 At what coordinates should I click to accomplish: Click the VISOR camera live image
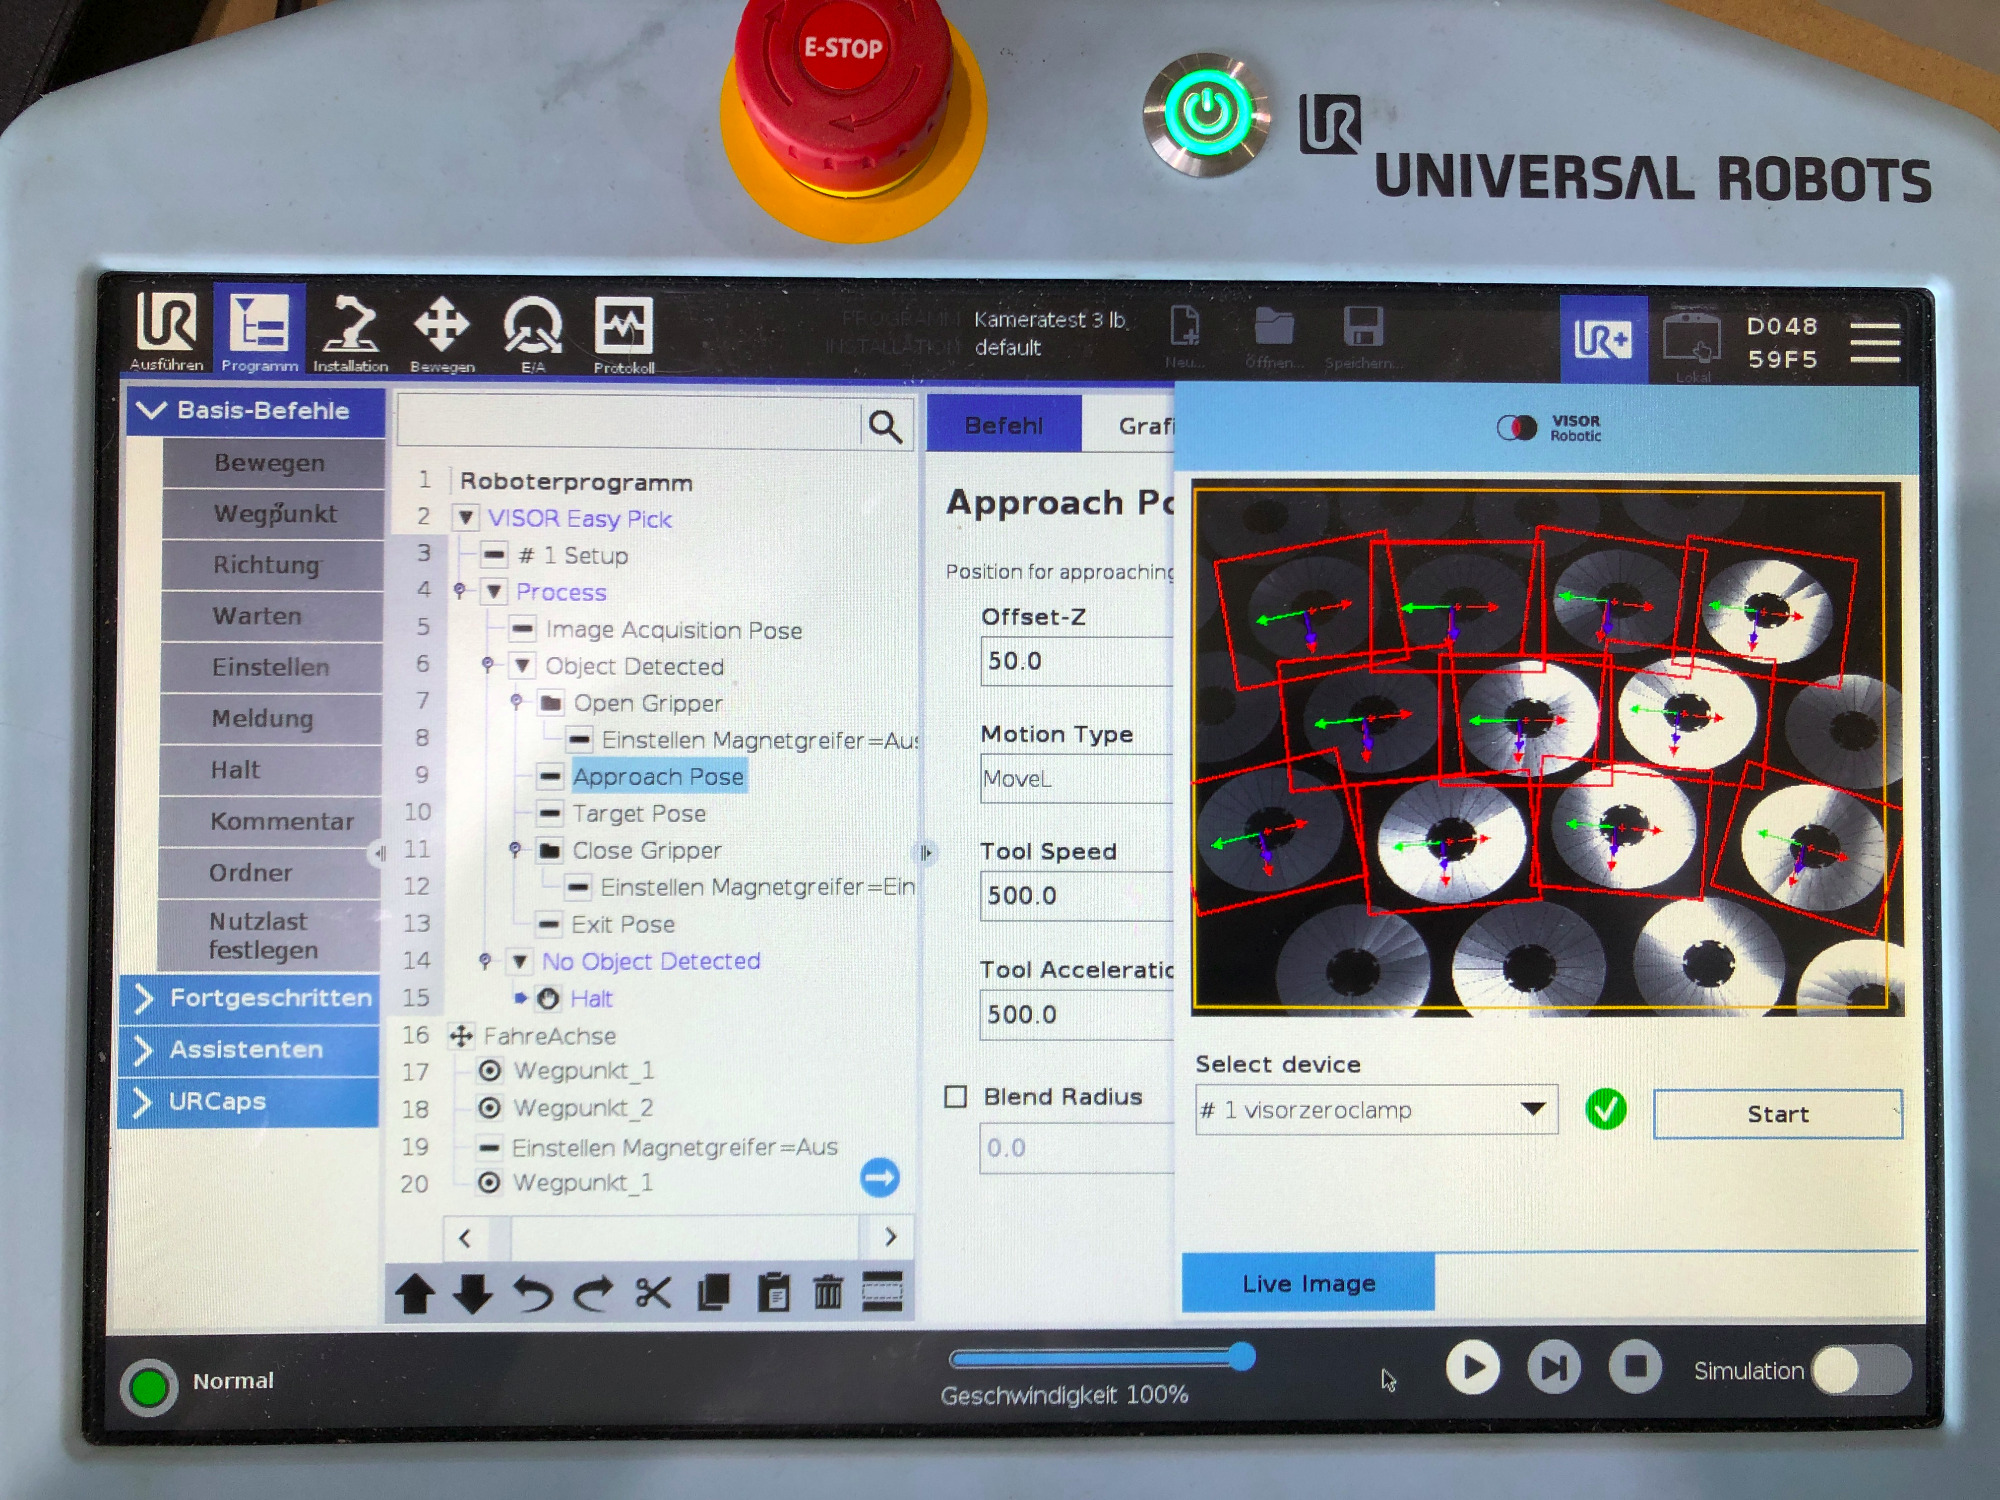(1546, 748)
